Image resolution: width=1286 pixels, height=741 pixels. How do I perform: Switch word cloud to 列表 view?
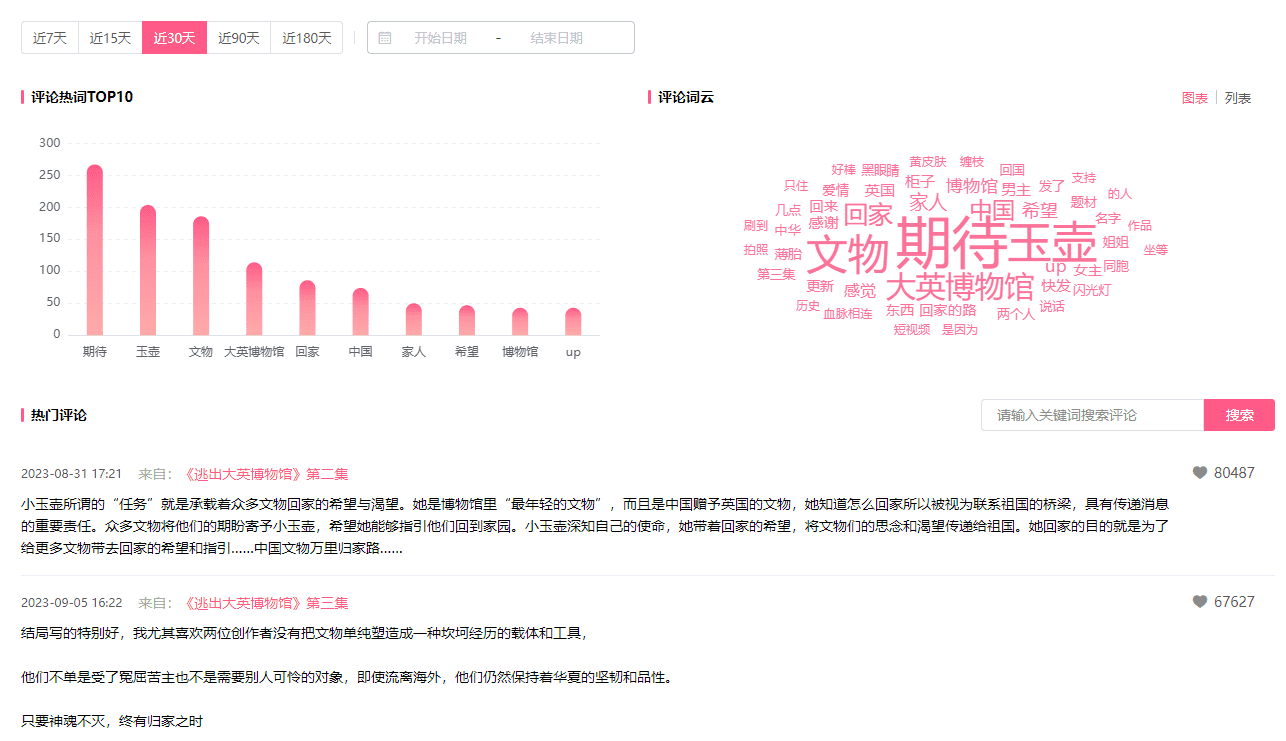[x=1238, y=98]
